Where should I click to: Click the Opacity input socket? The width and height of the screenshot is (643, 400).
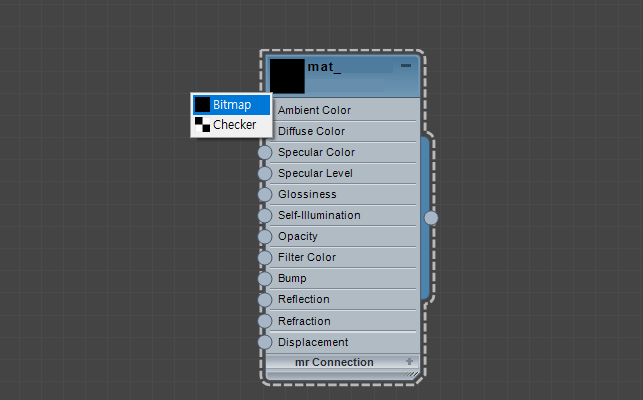[x=265, y=236]
